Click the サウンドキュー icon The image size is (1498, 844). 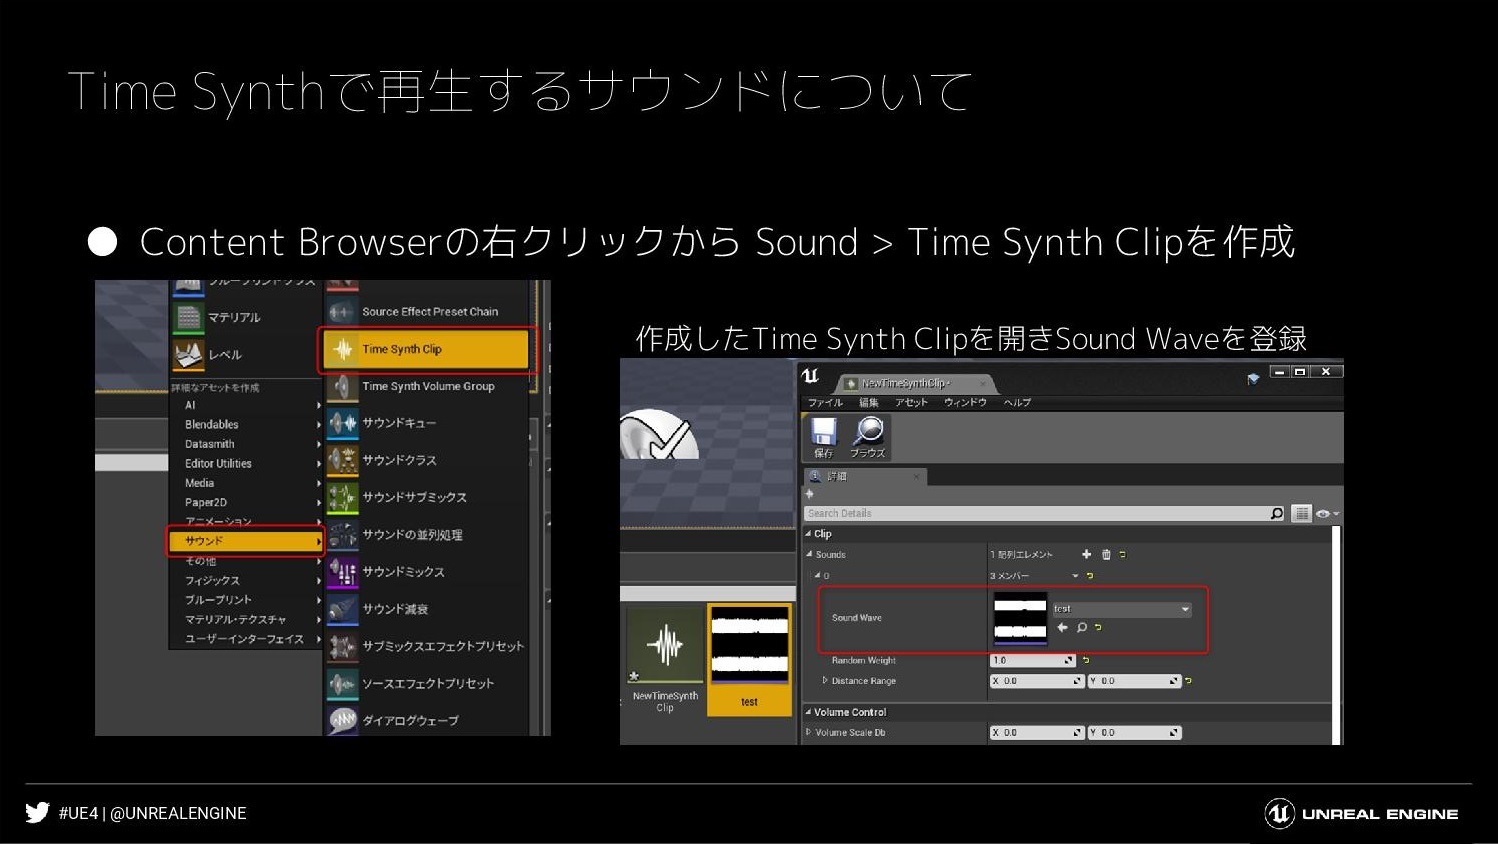[x=342, y=423]
